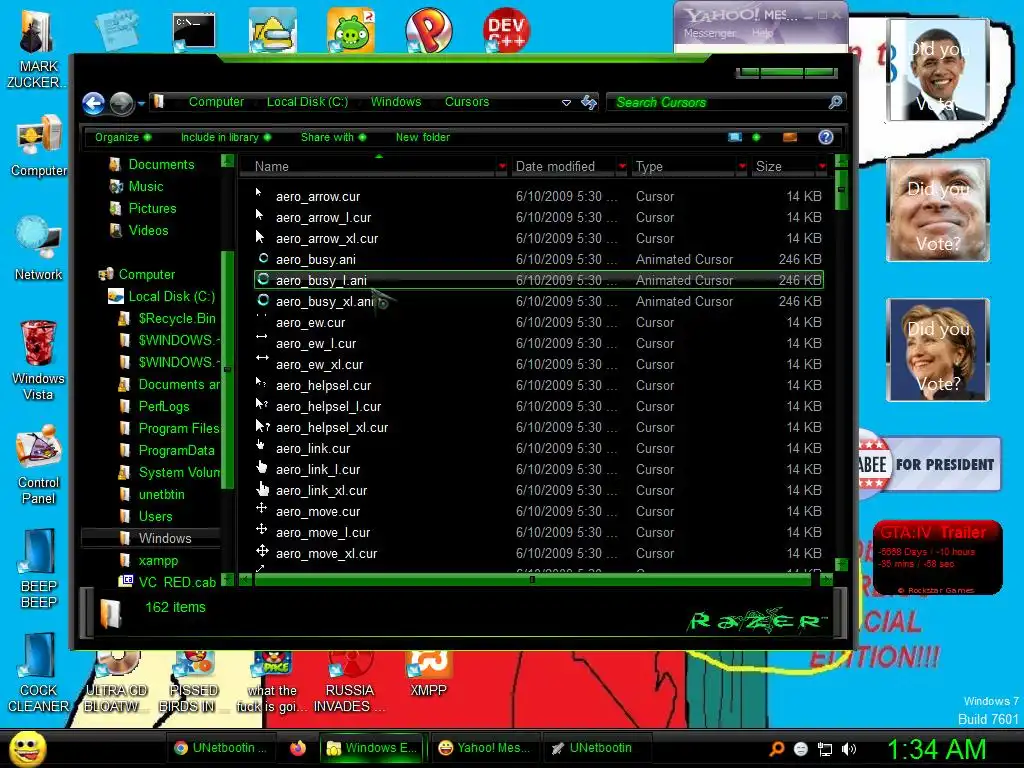Click the Forward navigation arrow in Explorer
The width and height of the screenshot is (1024, 768).
click(x=121, y=103)
